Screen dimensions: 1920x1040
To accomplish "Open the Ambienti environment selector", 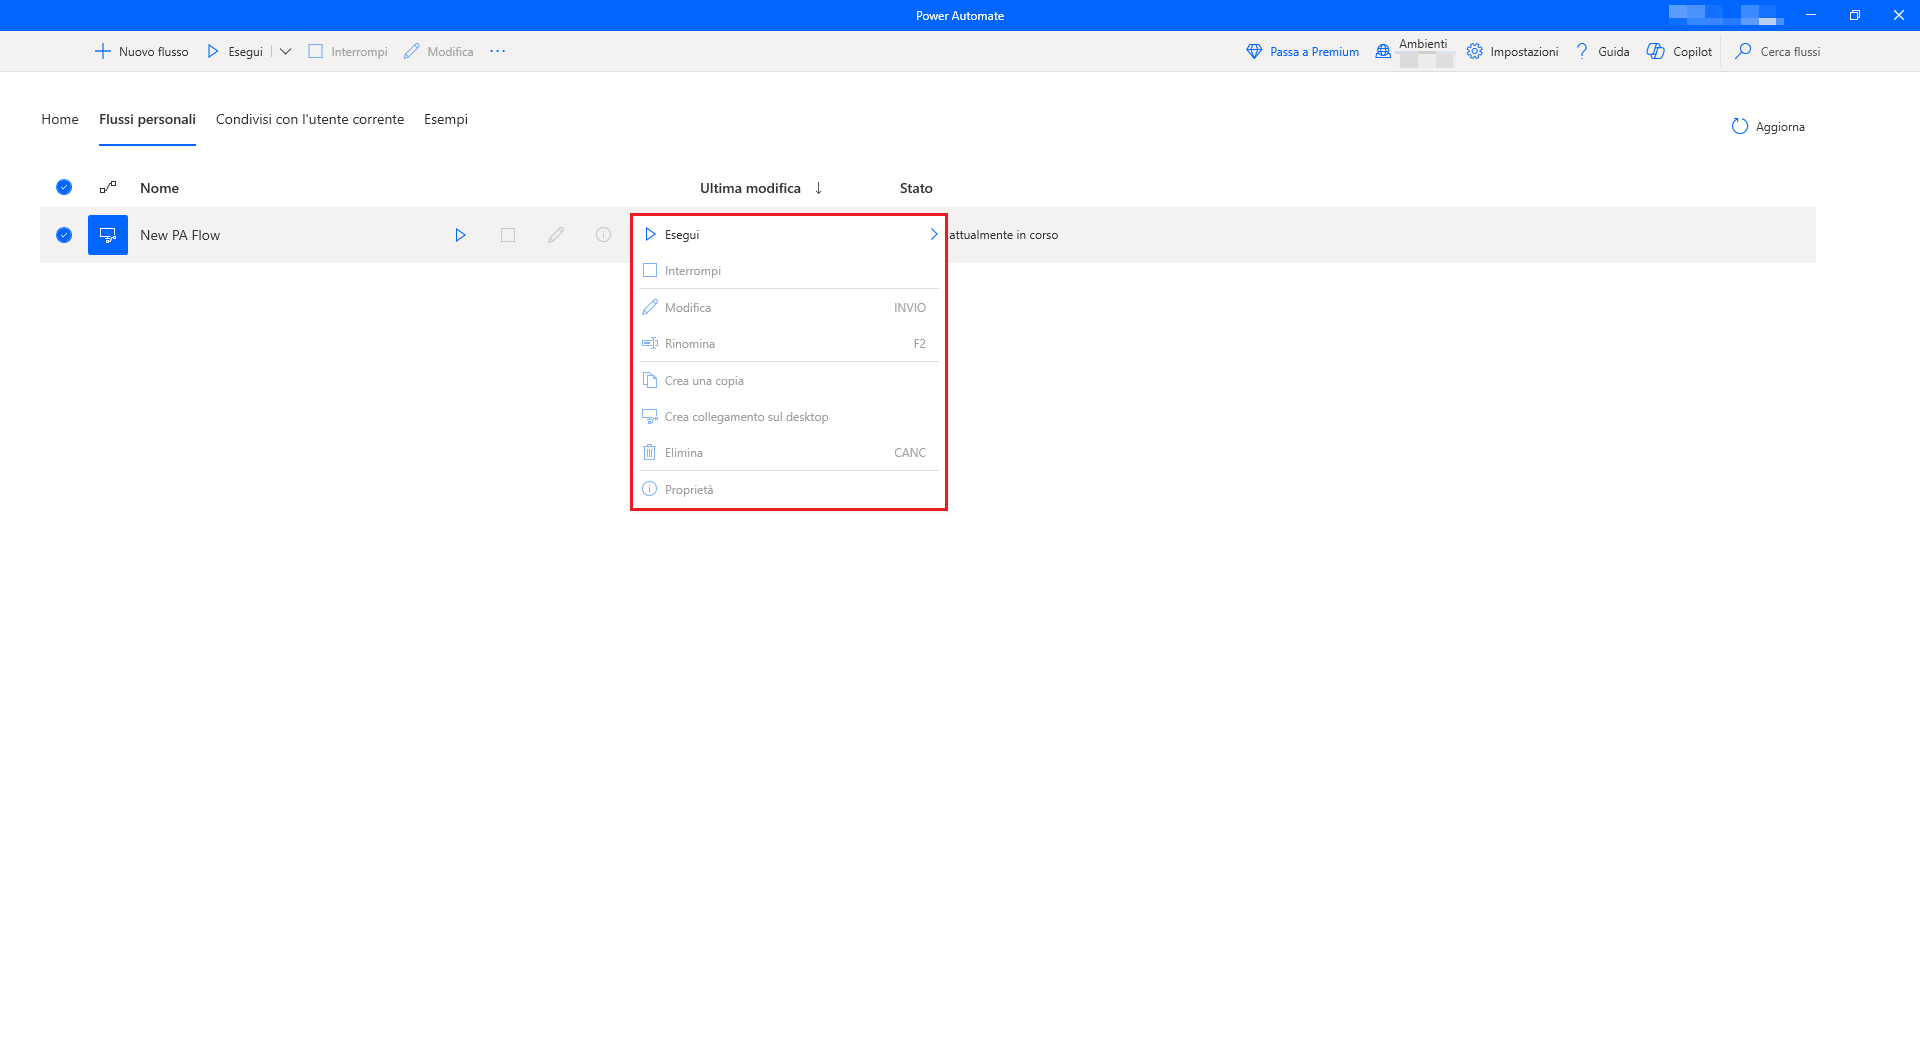I will [1413, 51].
